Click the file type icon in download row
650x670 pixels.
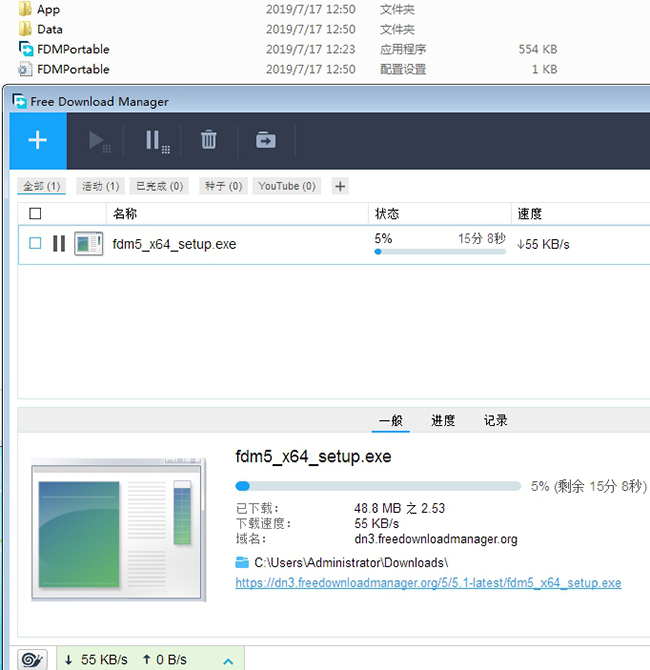(x=88, y=243)
